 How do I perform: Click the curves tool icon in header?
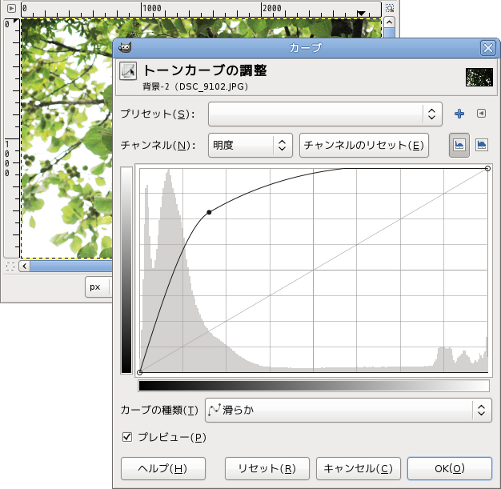(128, 71)
